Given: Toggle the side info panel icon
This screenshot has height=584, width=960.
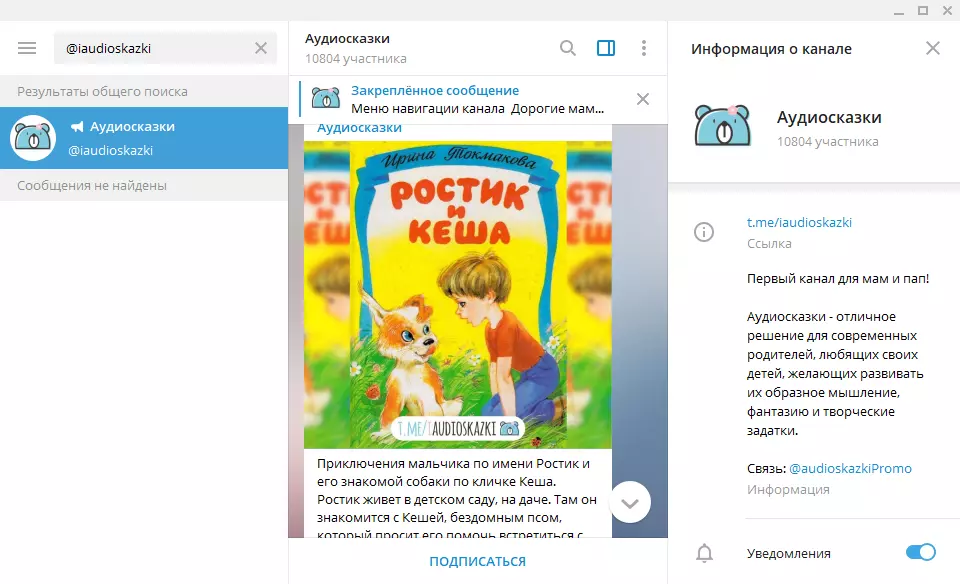Looking at the screenshot, I should point(605,48).
